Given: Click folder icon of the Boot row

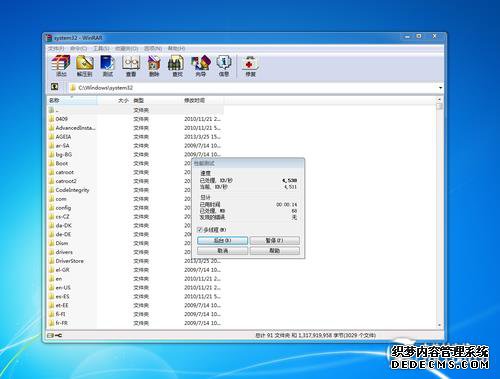Looking at the screenshot, I should coord(51,163).
